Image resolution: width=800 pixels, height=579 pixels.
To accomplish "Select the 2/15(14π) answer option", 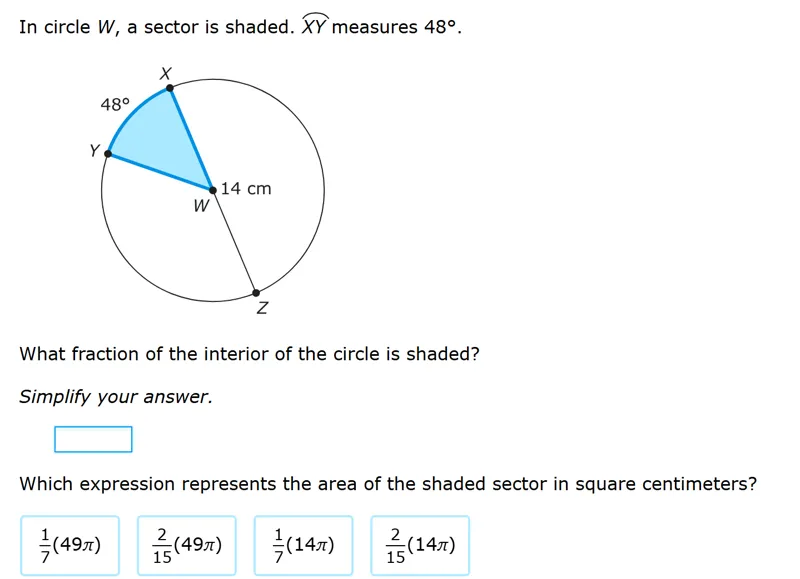I will 420,545.
